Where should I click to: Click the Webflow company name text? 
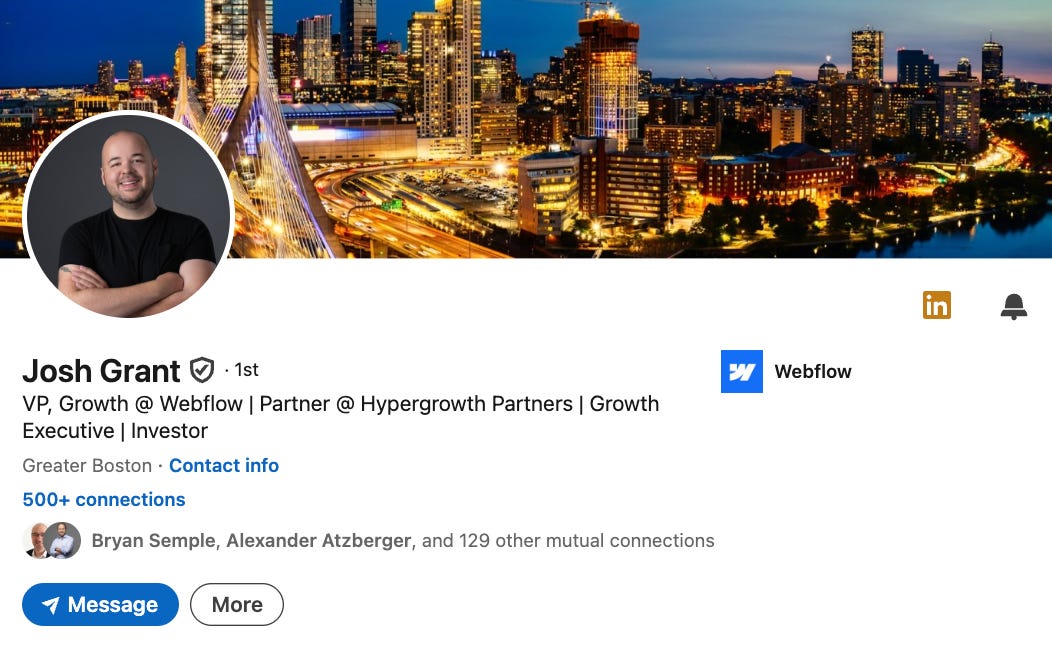pyautogui.click(x=812, y=372)
